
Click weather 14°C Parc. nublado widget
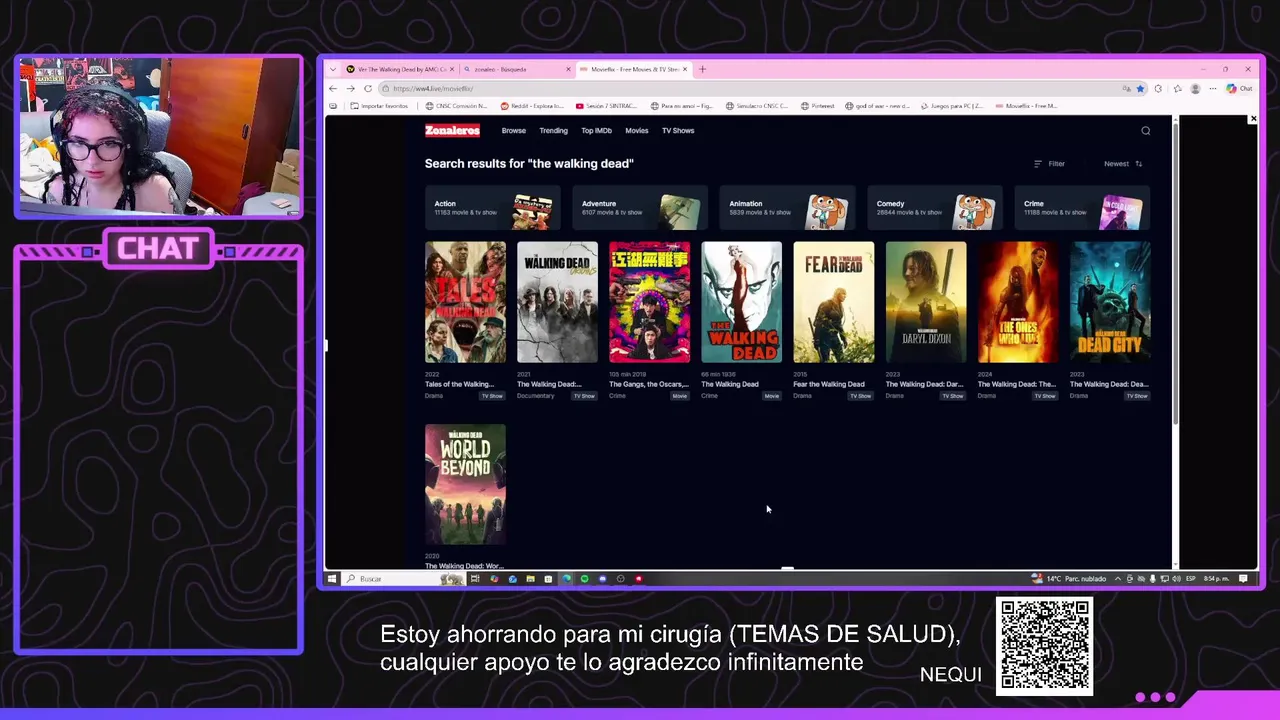[1070, 579]
